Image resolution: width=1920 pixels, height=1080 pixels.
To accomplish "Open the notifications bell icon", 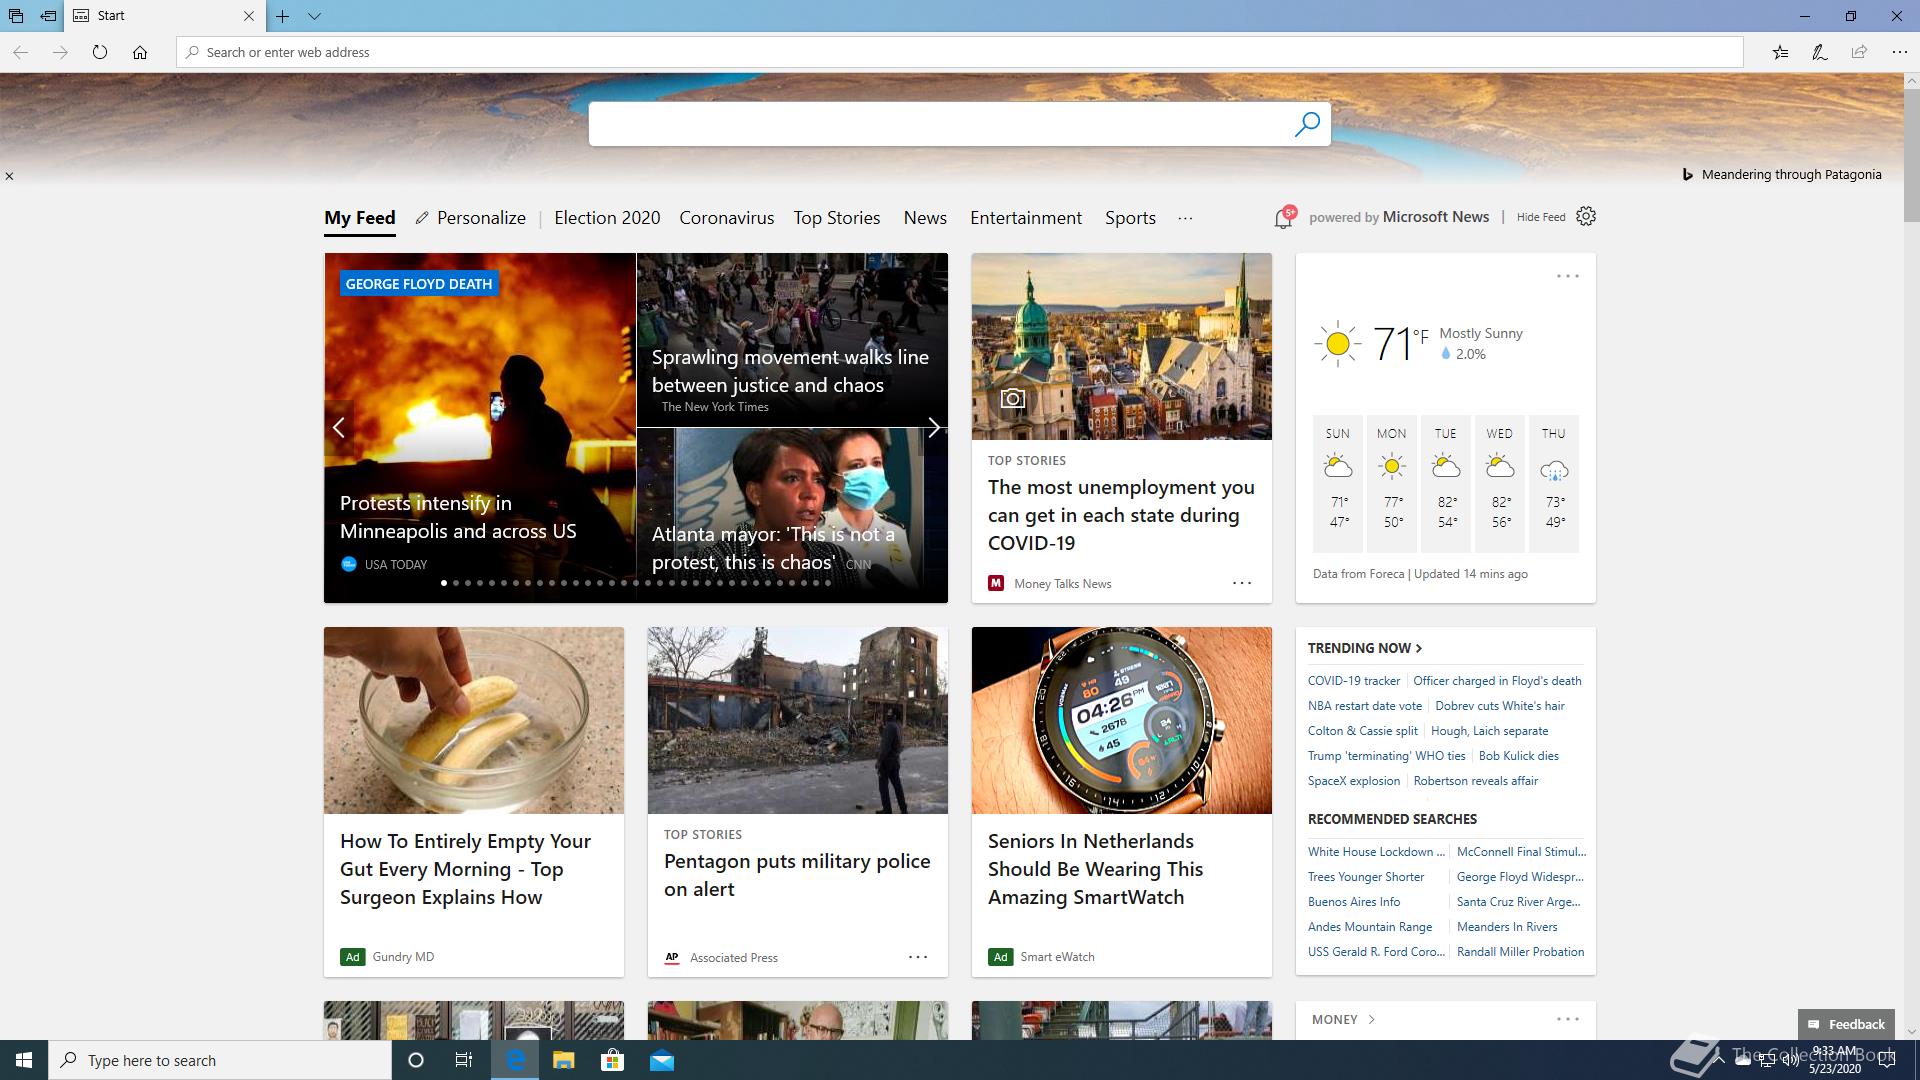I will click(1284, 217).
